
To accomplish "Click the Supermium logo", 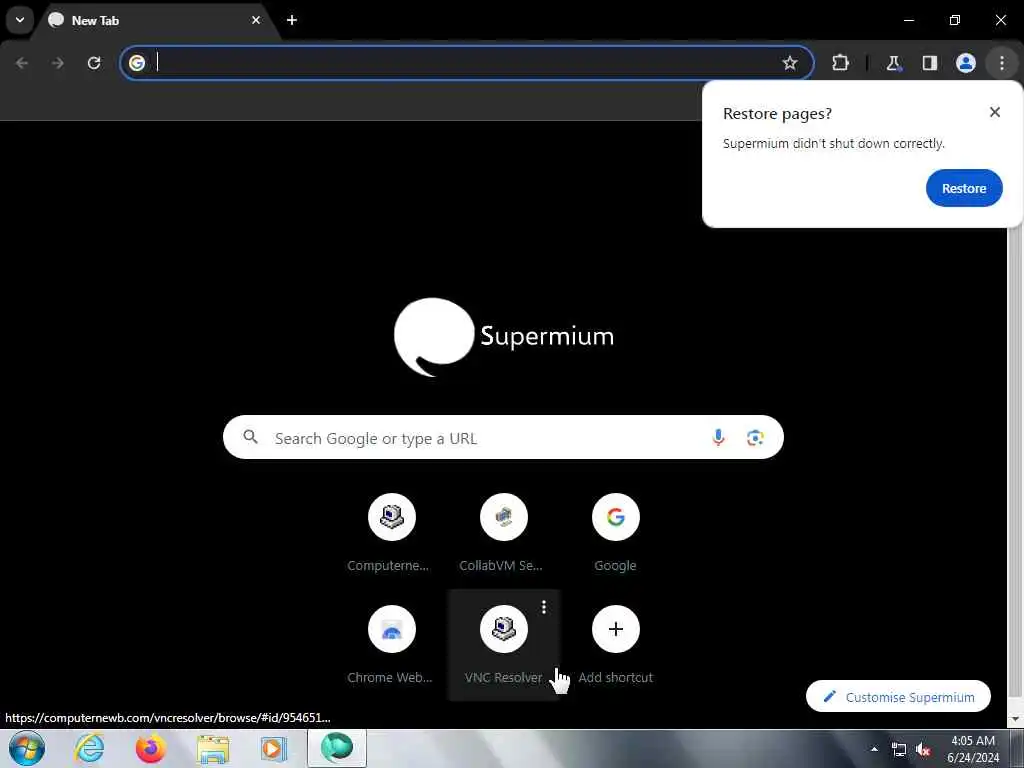I will coord(504,337).
